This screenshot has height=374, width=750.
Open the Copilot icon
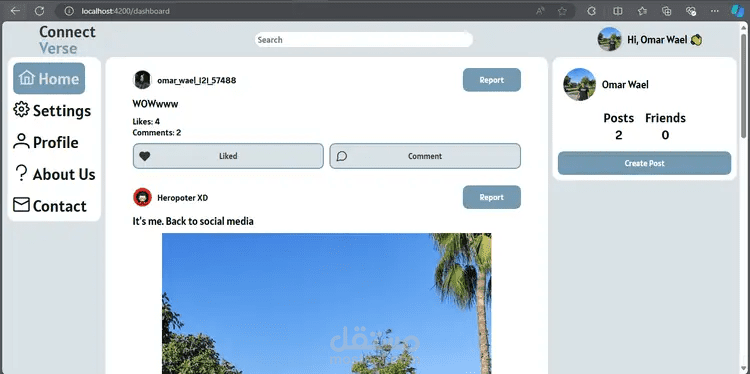point(737,11)
